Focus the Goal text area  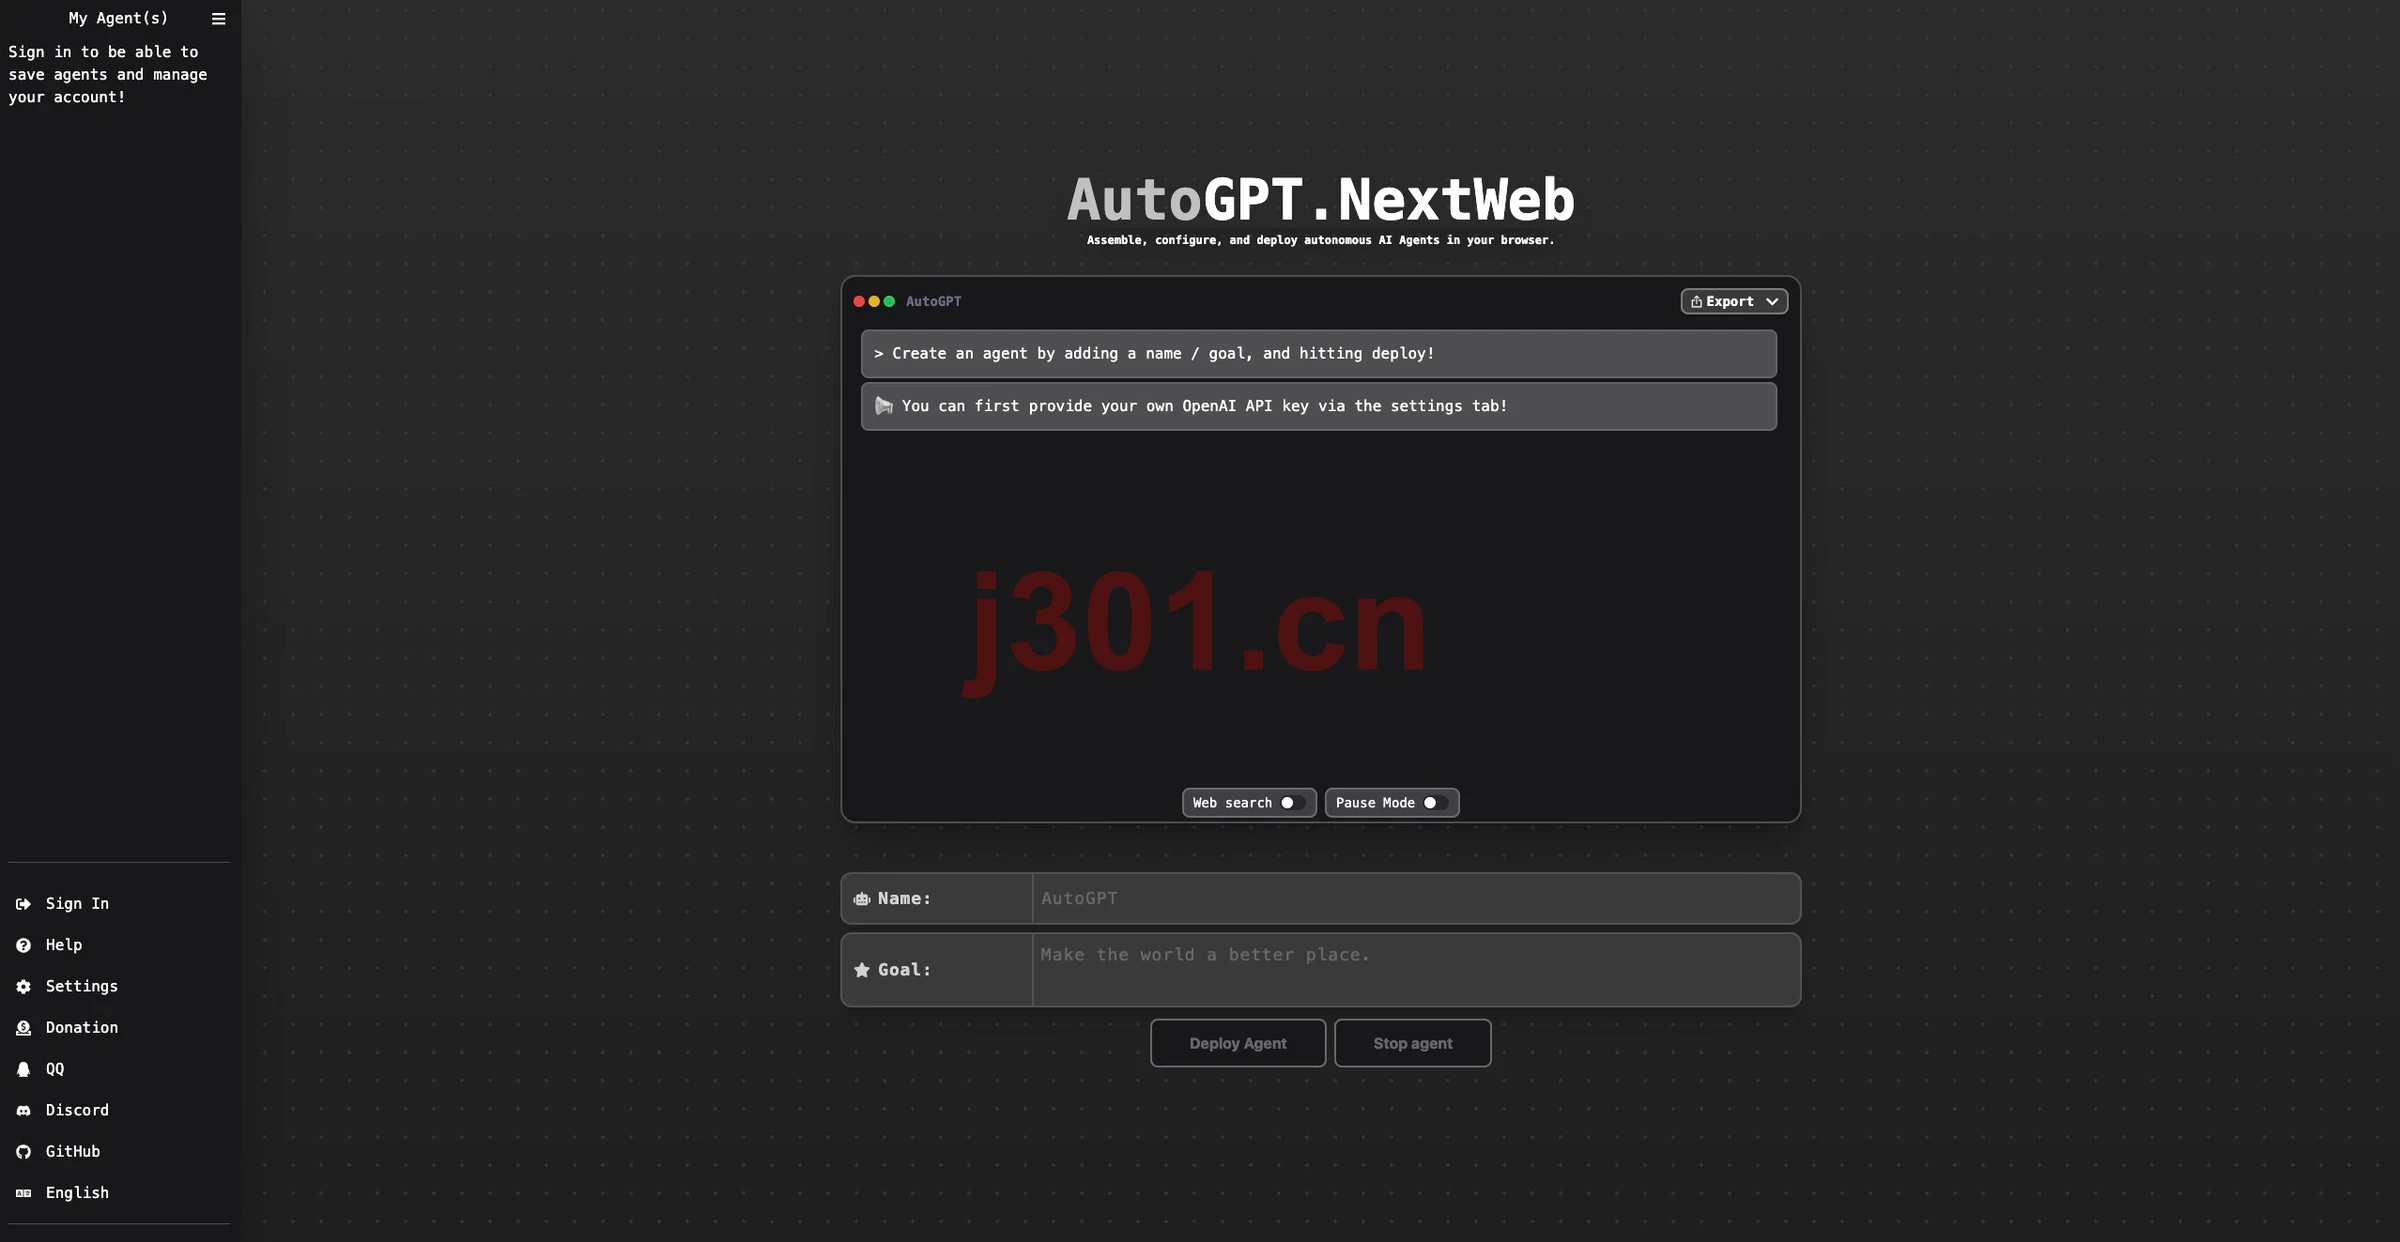1416,970
